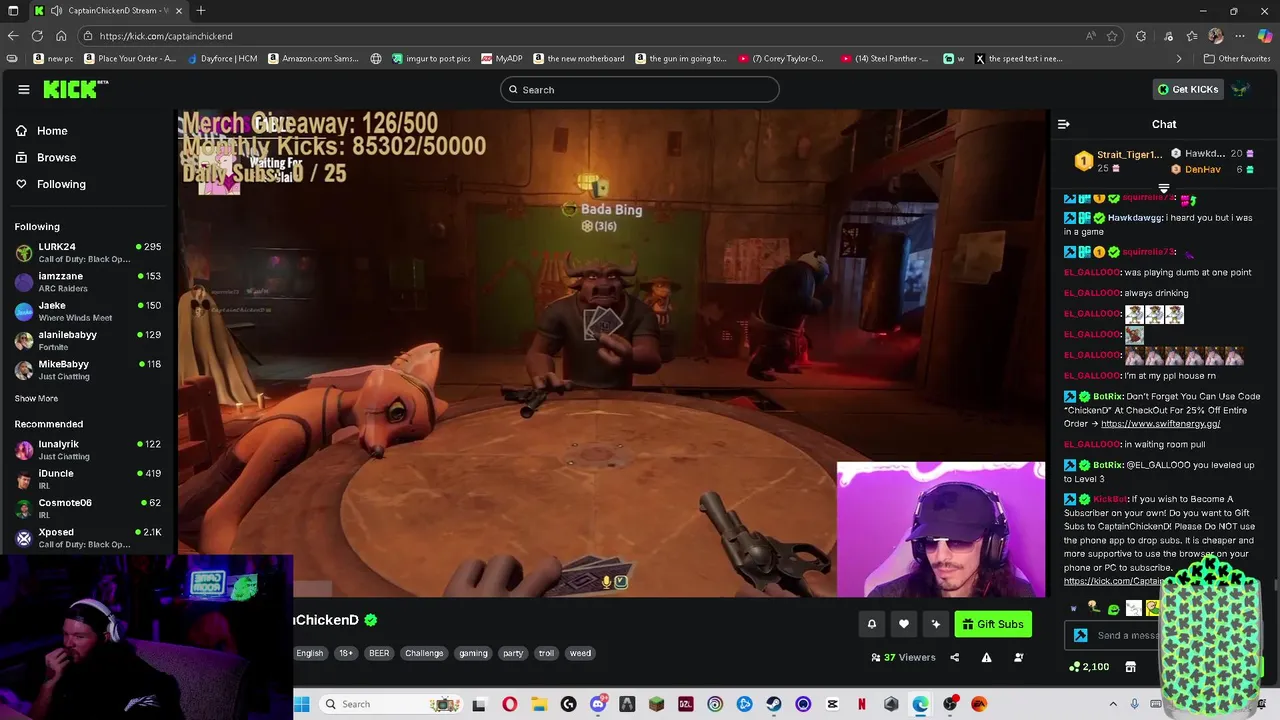Open Following in sidebar
Image resolution: width=1280 pixels, height=720 pixels.
[x=61, y=184]
